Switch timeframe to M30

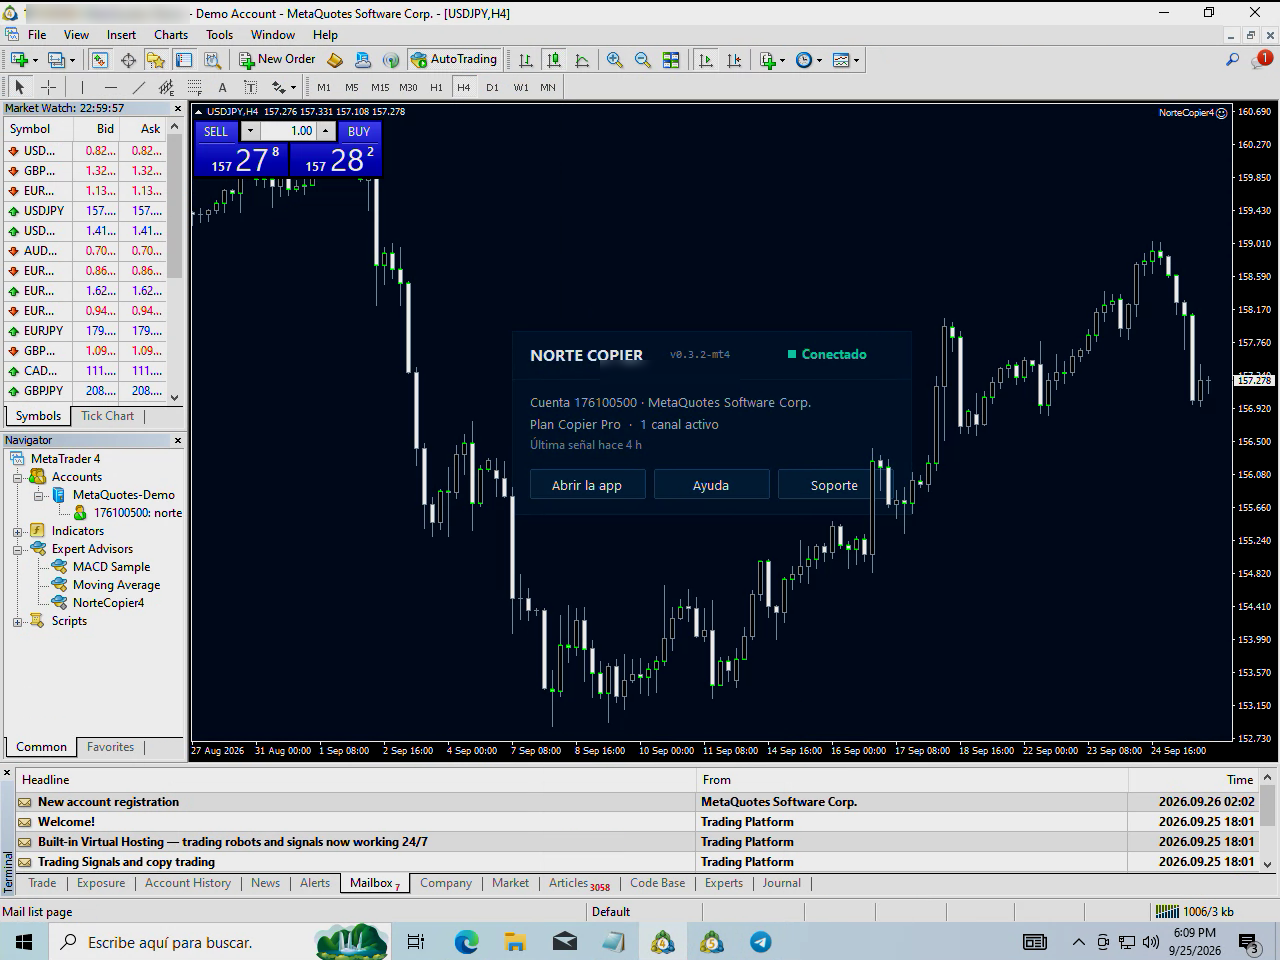(x=408, y=87)
